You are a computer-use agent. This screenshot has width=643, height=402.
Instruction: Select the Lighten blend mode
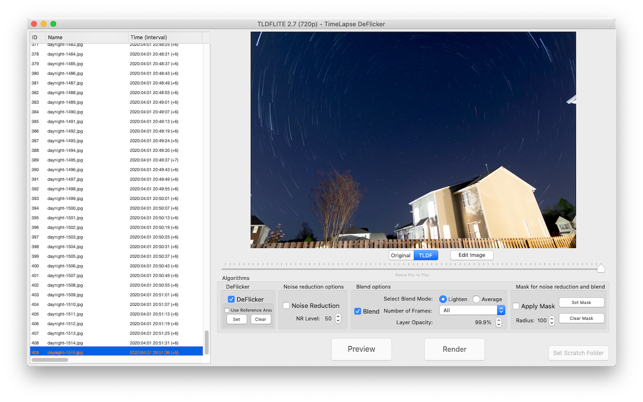[443, 299]
